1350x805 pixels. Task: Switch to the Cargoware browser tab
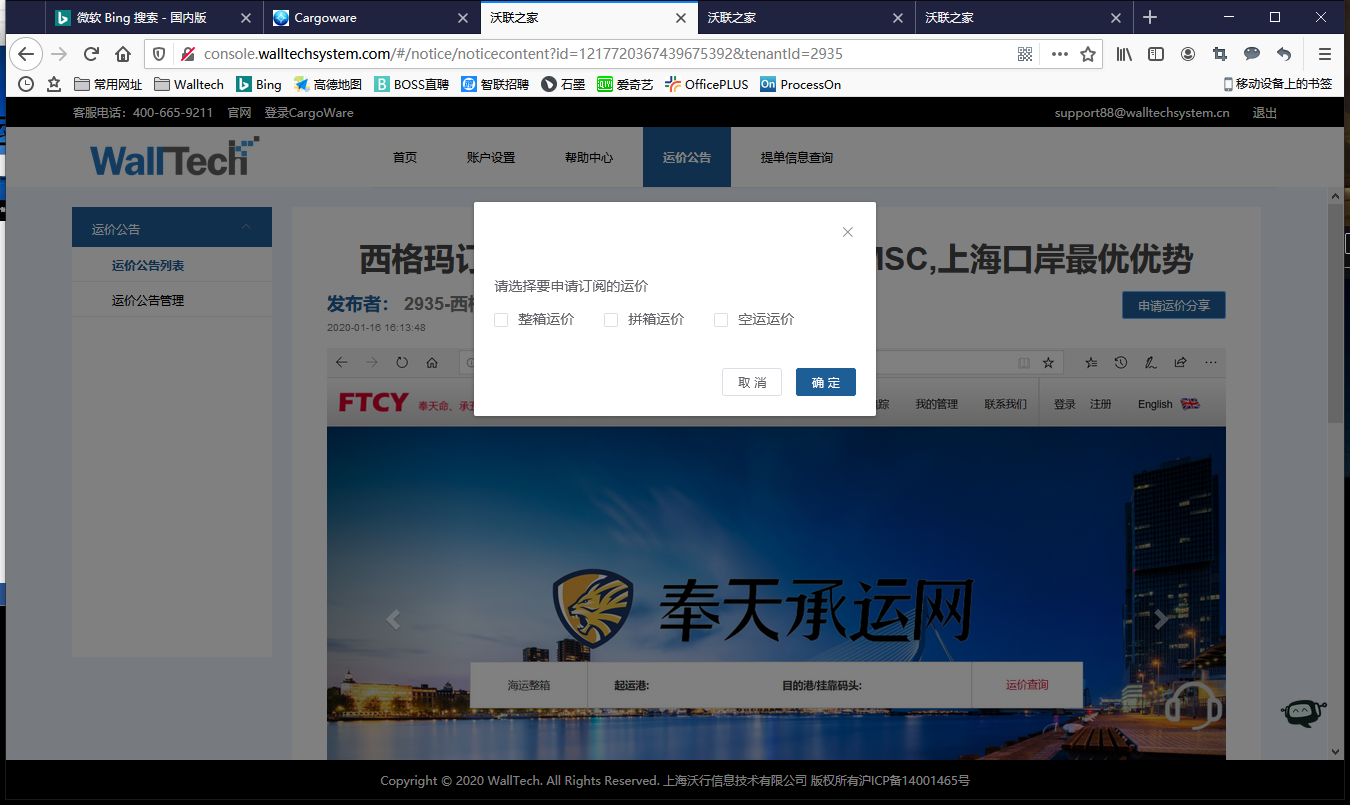pos(359,17)
